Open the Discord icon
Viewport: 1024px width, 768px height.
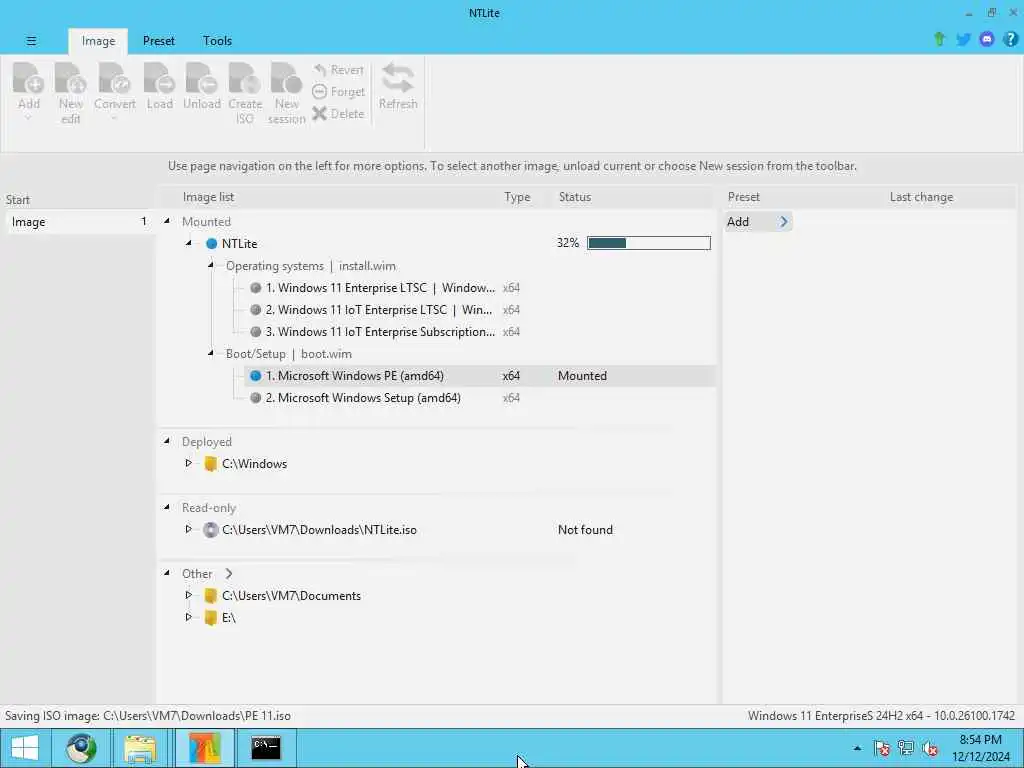click(x=987, y=39)
